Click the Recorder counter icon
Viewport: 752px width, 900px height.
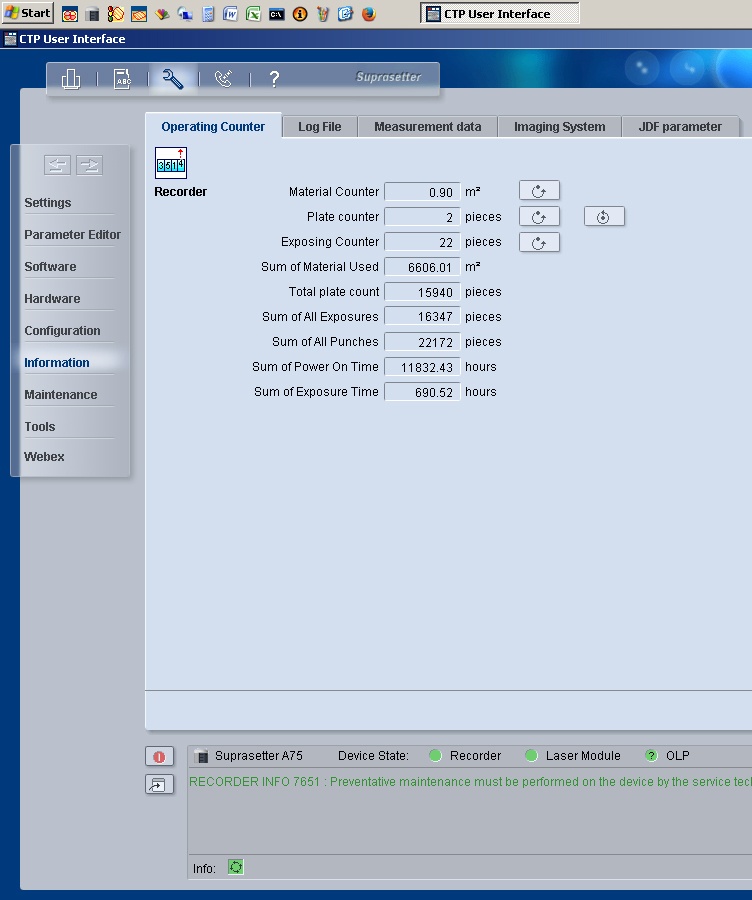pos(171,163)
